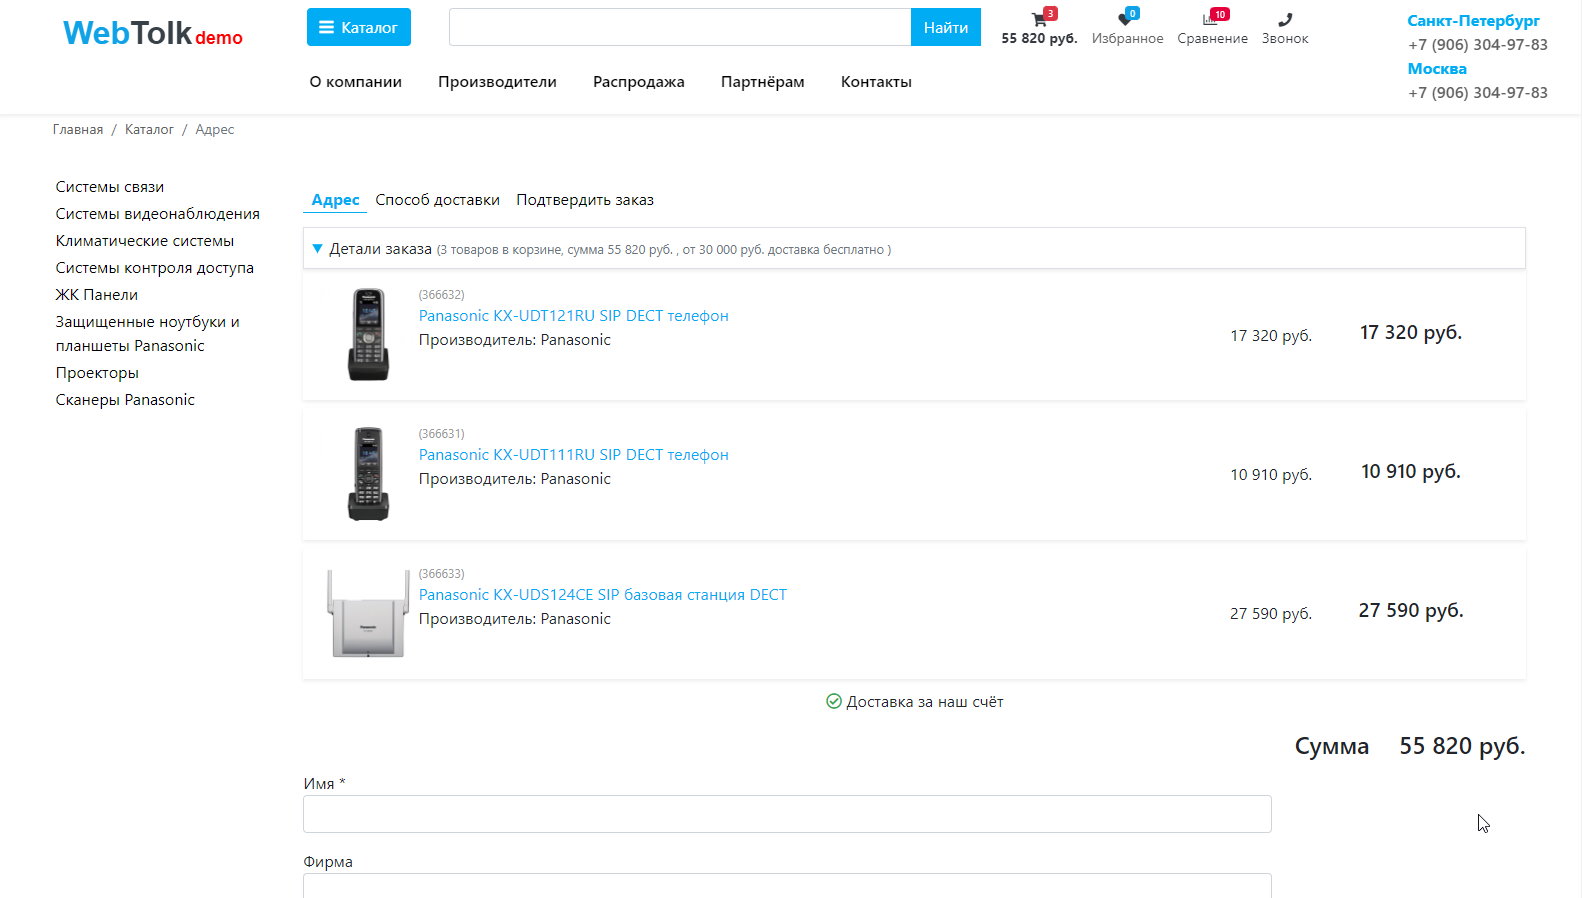Click inside the Имя input field
Image resolution: width=1582 pixels, height=898 pixels.
pos(786,814)
